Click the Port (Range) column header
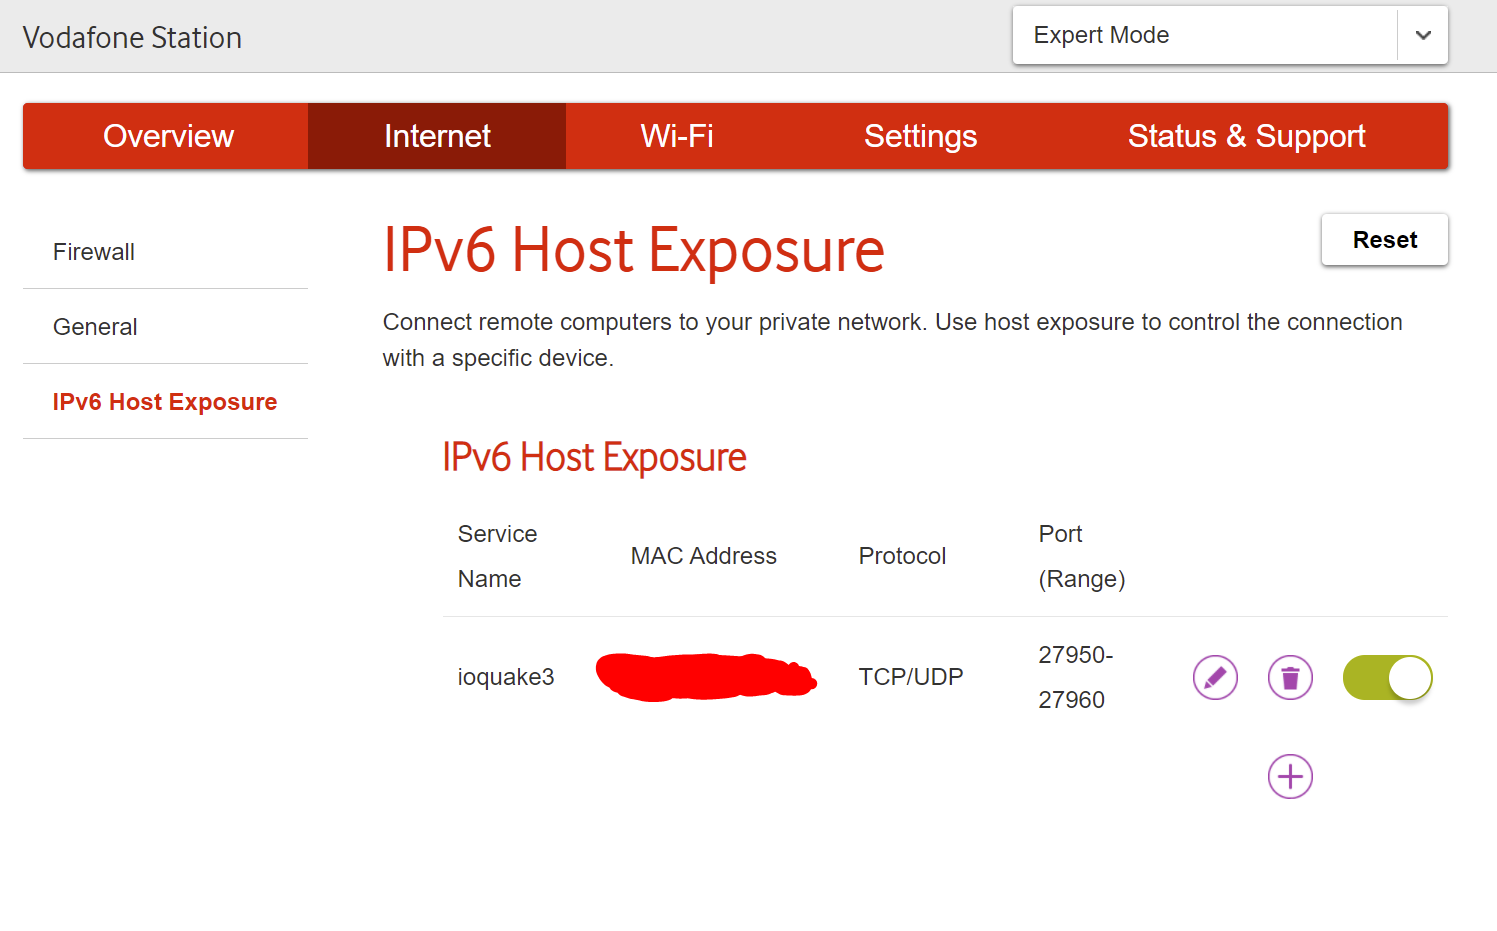 point(1081,556)
